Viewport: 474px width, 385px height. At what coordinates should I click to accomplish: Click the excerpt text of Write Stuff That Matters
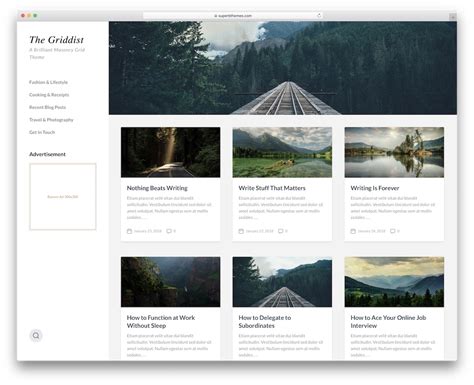(x=281, y=208)
